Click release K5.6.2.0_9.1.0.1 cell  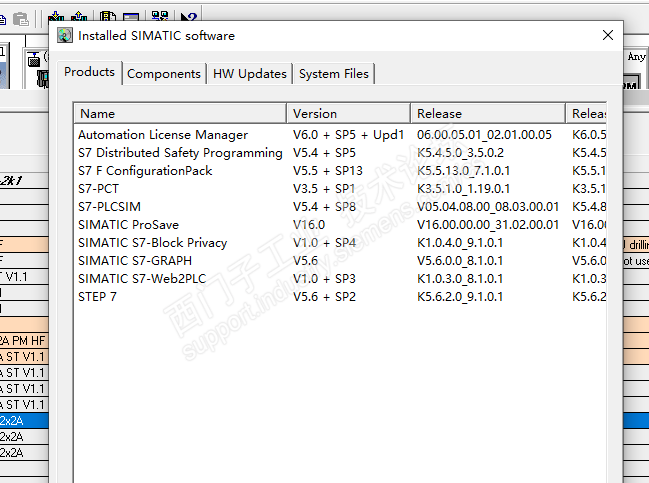click(459, 297)
